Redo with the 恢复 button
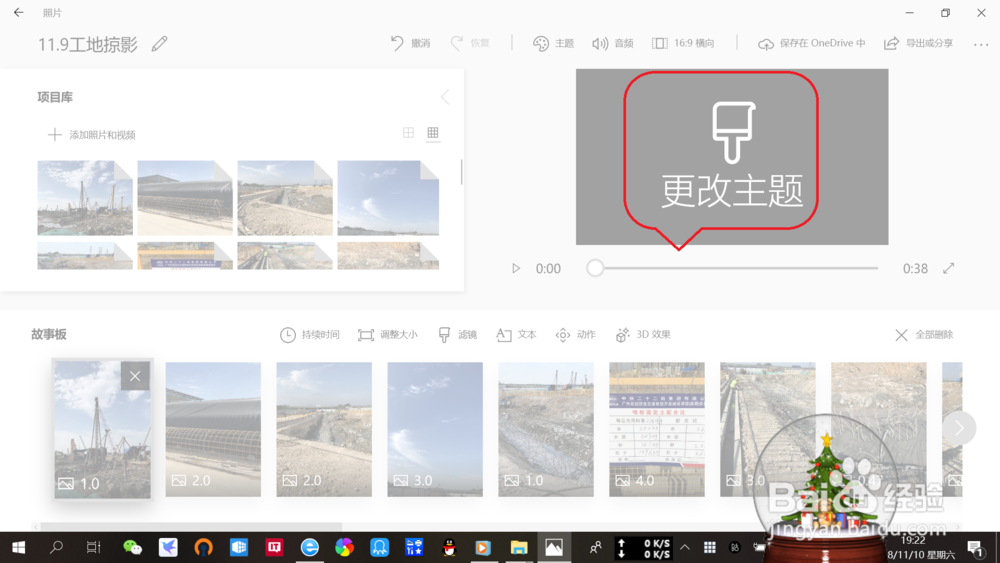The image size is (1000, 563). coord(470,43)
